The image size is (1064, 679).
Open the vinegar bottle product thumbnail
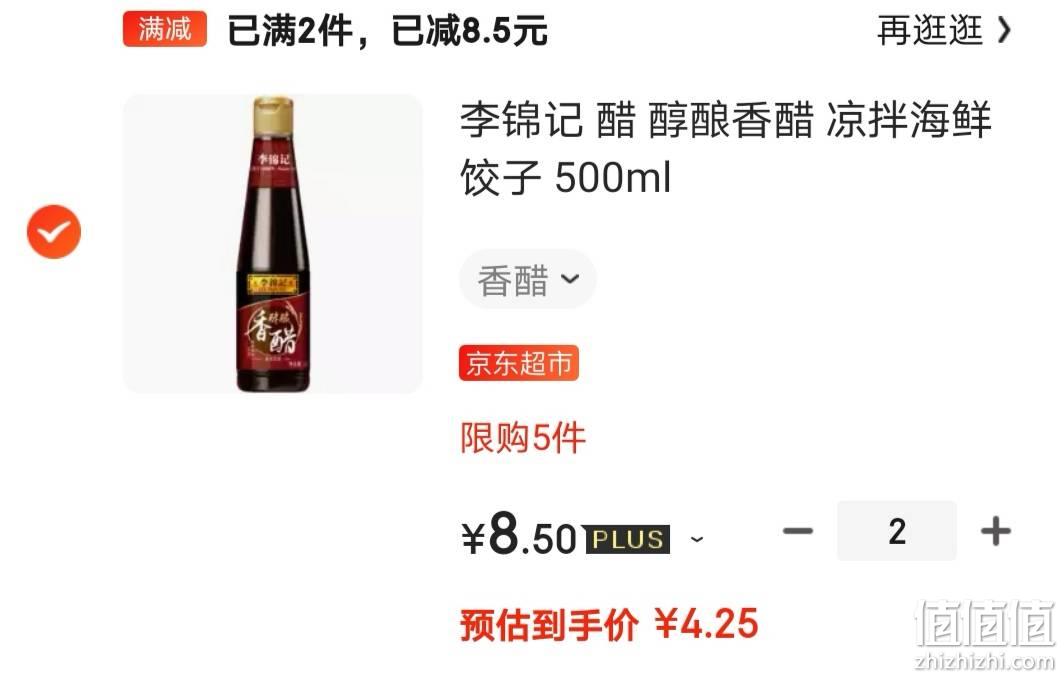[x=273, y=244]
